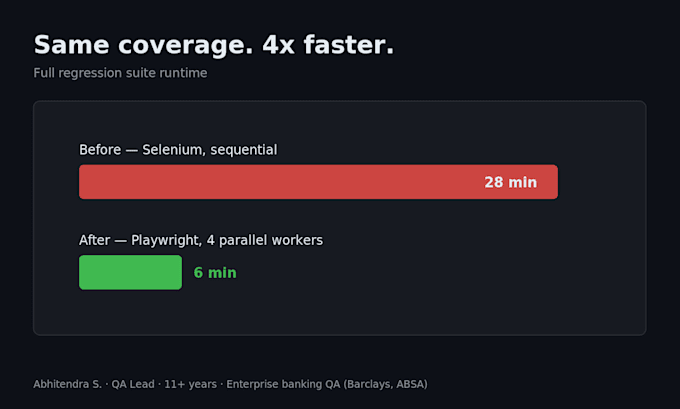The height and width of the screenshot is (409, 680).
Task: Click "4x" in the headline
Action: click(278, 45)
